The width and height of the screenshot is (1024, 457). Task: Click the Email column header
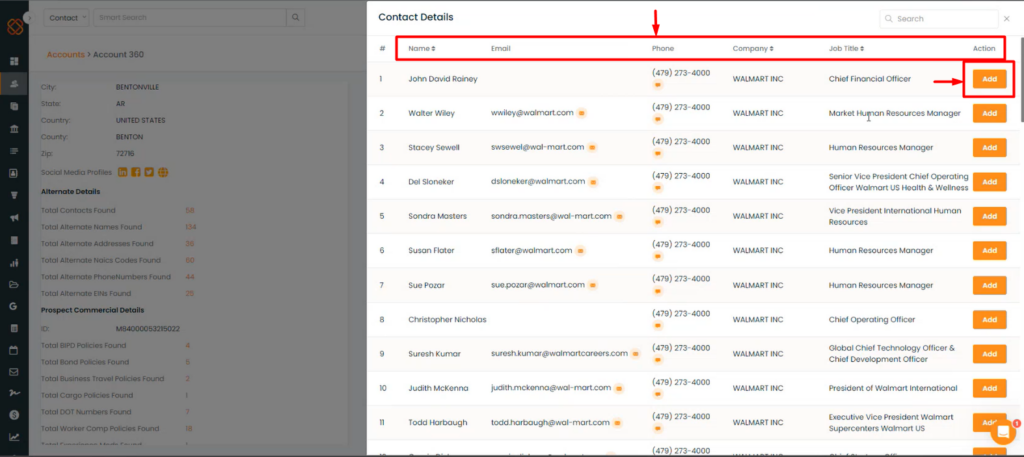[501, 48]
